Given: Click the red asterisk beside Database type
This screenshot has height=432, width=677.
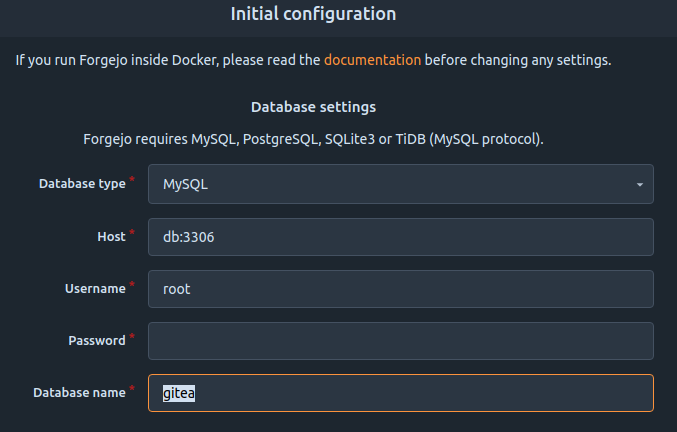Looking at the screenshot, I should click(x=132, y=179).
